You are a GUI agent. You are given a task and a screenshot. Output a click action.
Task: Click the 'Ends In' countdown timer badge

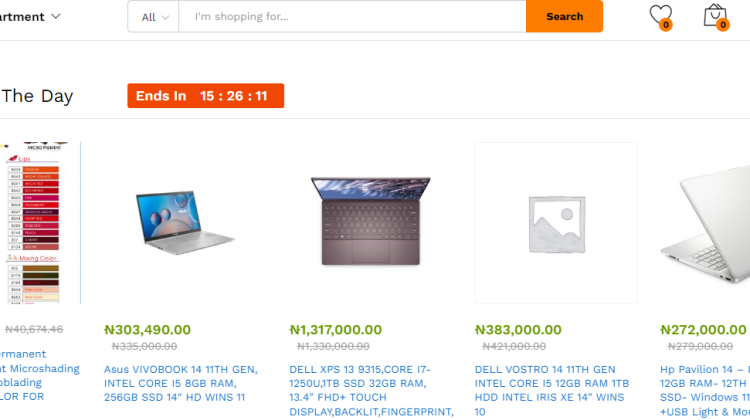[x=205, y=96]
